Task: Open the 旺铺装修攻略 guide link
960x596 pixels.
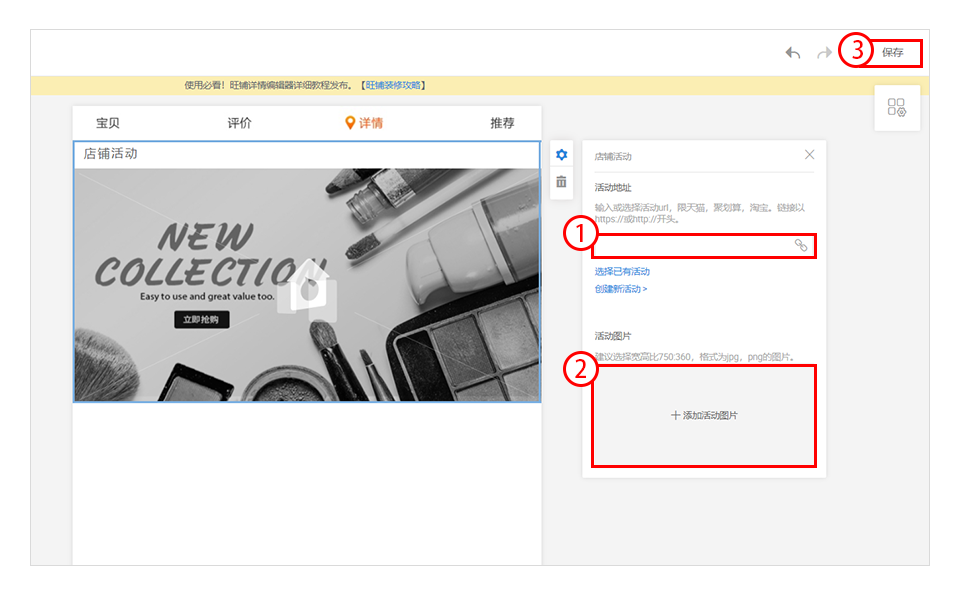Action: coord(394,86)
